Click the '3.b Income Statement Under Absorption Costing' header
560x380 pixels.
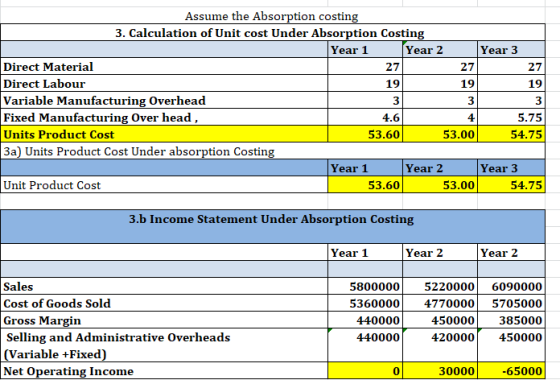click(271, 219)
